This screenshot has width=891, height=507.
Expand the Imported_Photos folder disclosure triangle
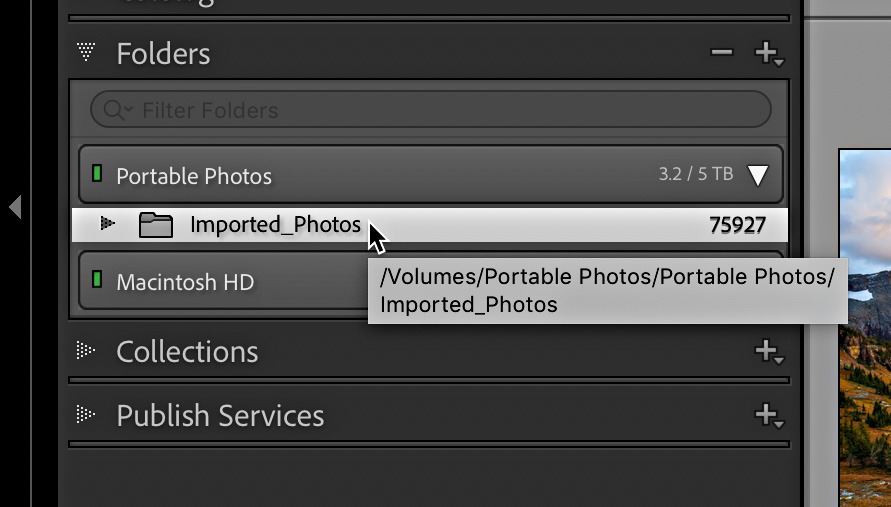[108, 224]
